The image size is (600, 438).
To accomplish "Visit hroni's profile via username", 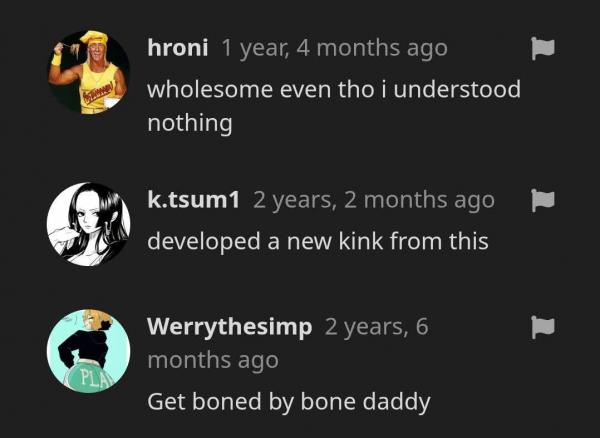I will click(x=178, y=48).
